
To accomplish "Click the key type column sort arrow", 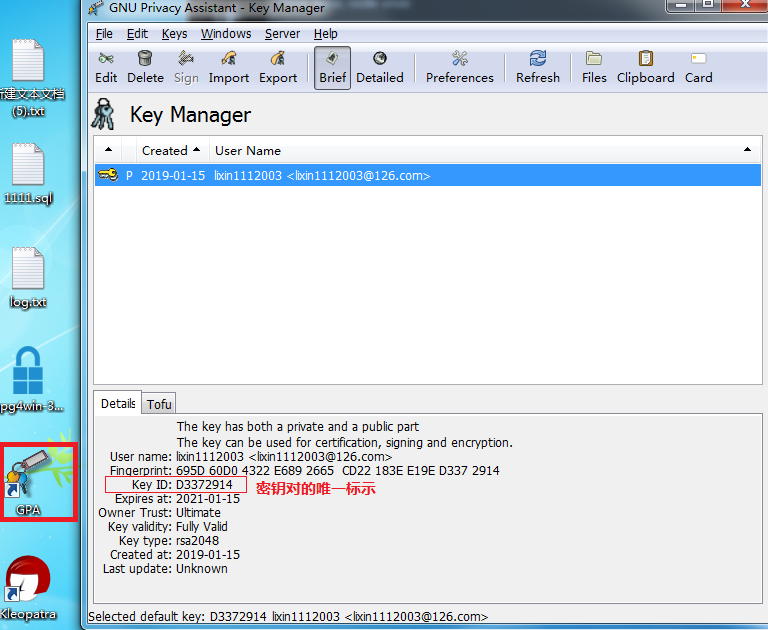I will [x=108, y=150].
